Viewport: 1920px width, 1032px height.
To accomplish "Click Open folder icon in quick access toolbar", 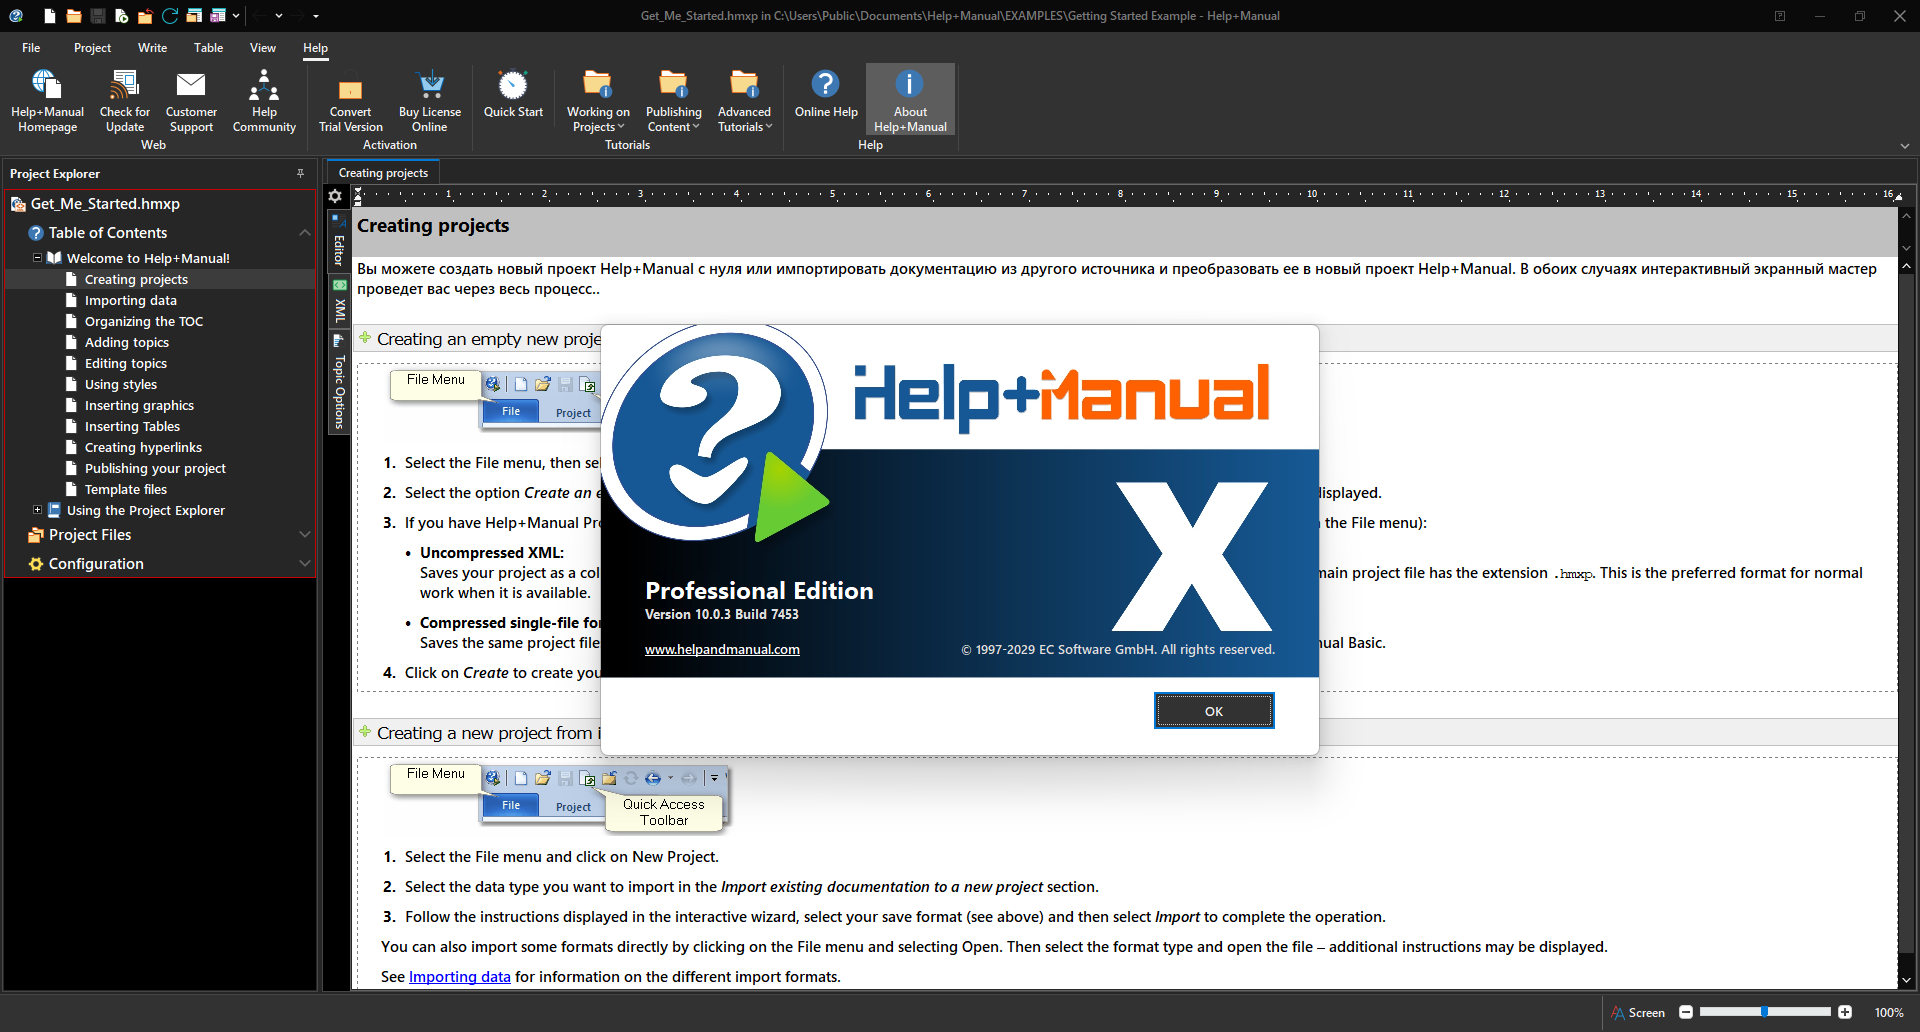I will click(x=73, y=16).
